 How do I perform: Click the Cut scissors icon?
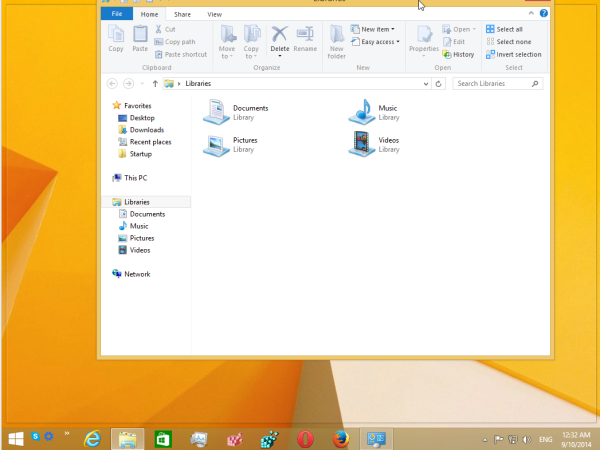[x=158, y=29]
